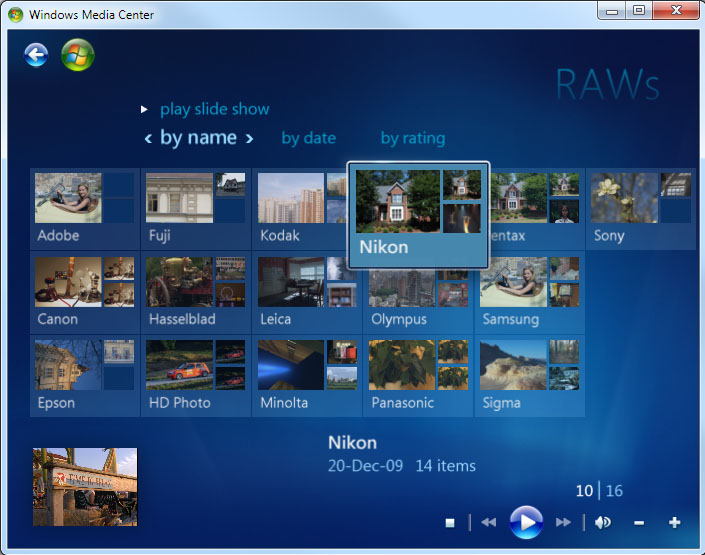705x555 pixels.
Task: Fast forward with the double-right arrow button
Action: pos(563,522)
